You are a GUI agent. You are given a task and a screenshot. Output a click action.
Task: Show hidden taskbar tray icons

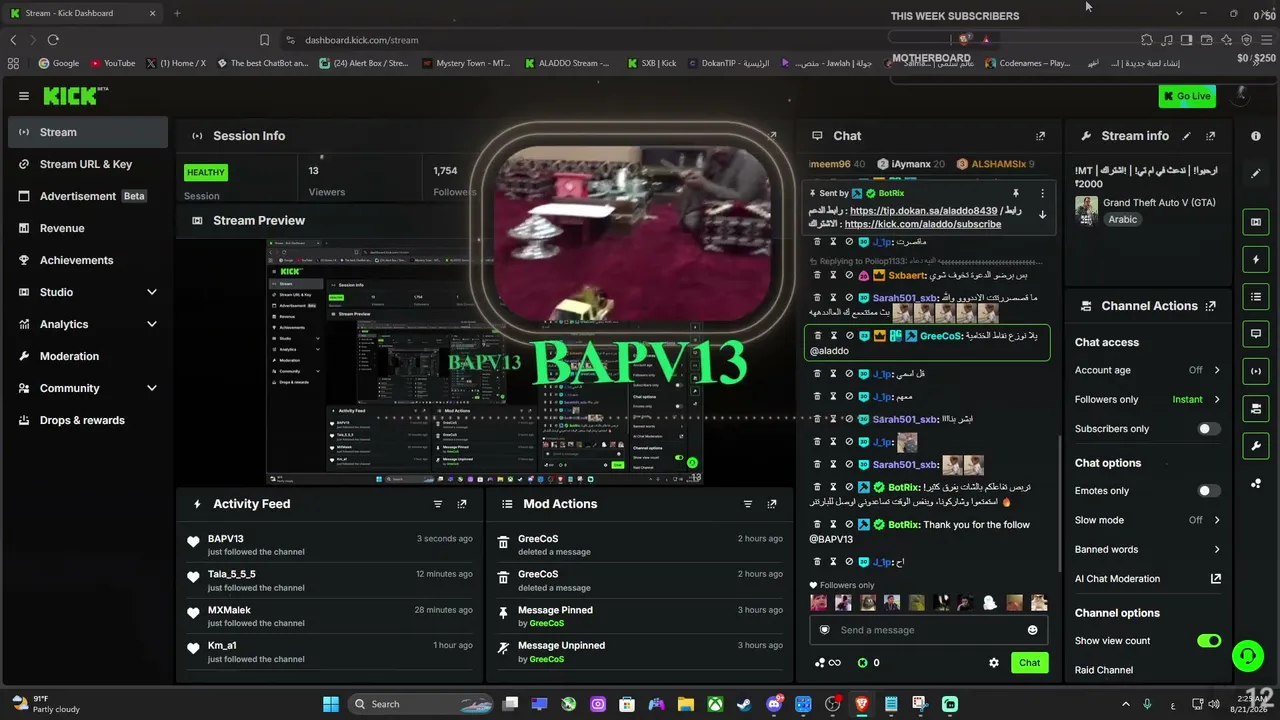[x=1125, y=704]
